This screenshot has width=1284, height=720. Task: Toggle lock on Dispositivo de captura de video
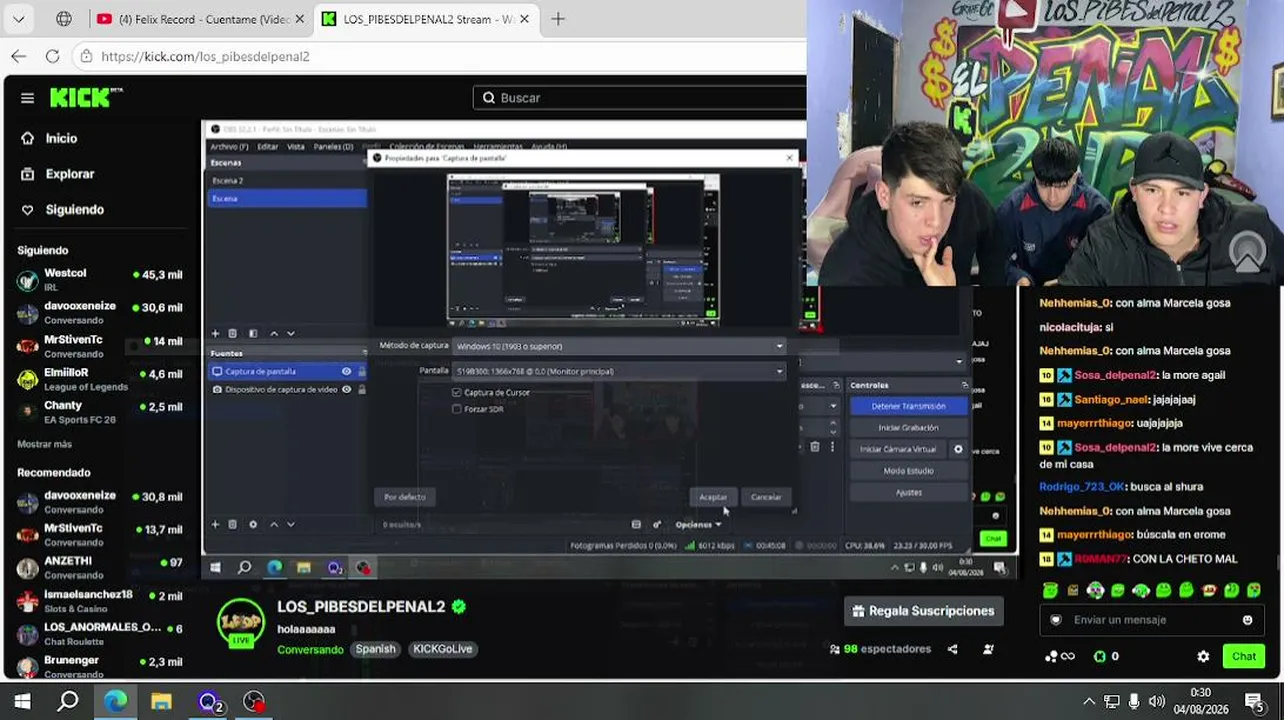(x=361, y=389)
